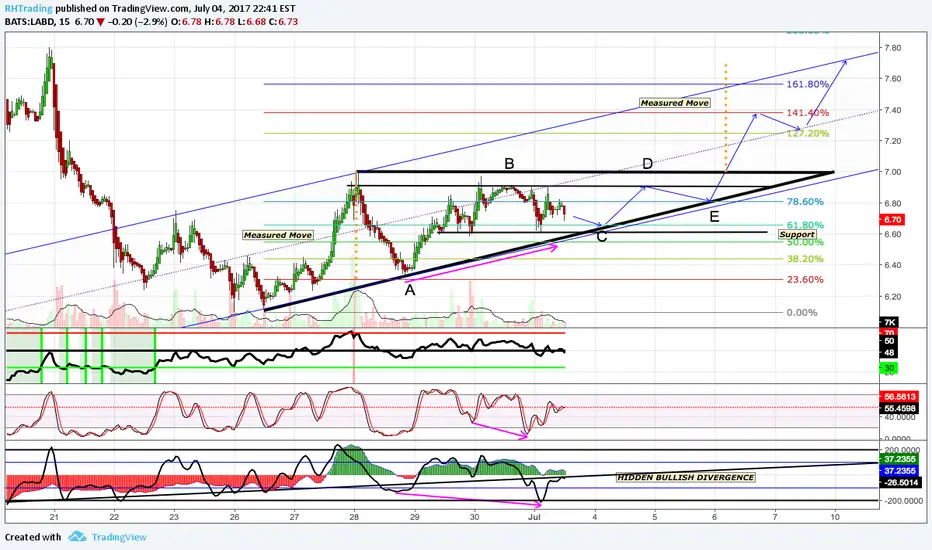
Task: Click the date label 7 on time axis
Action: [775, 517]
